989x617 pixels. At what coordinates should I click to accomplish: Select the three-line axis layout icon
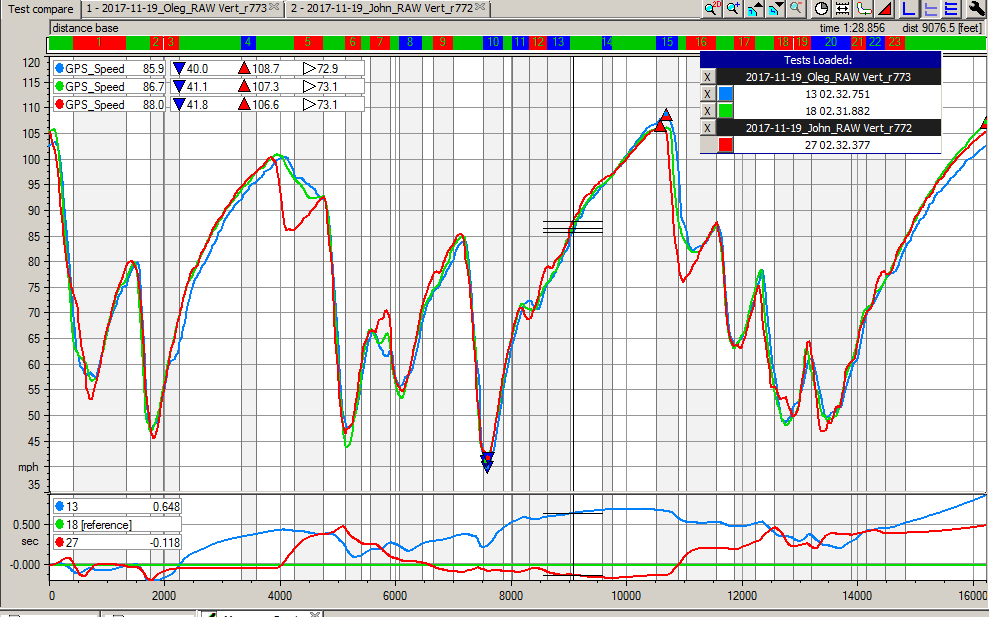pos(951,8)
